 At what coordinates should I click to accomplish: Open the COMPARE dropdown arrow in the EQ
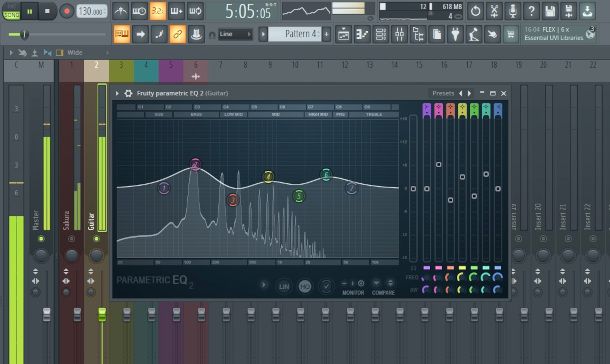point(376,283)
